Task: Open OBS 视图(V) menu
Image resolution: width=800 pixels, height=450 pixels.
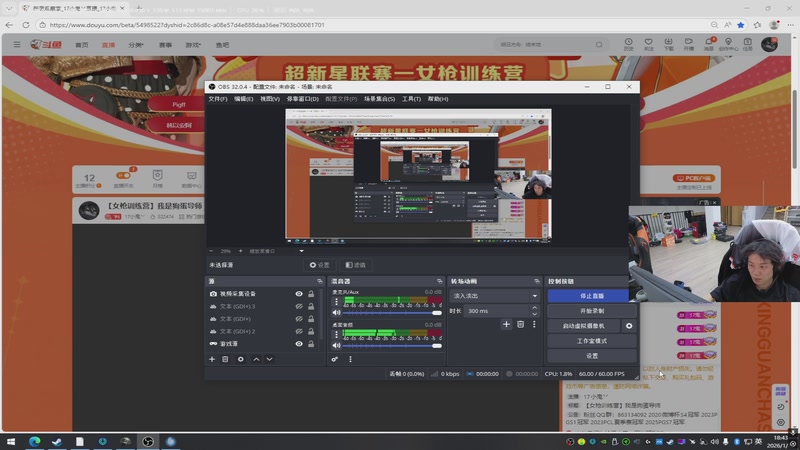Action: coord(270,99)
